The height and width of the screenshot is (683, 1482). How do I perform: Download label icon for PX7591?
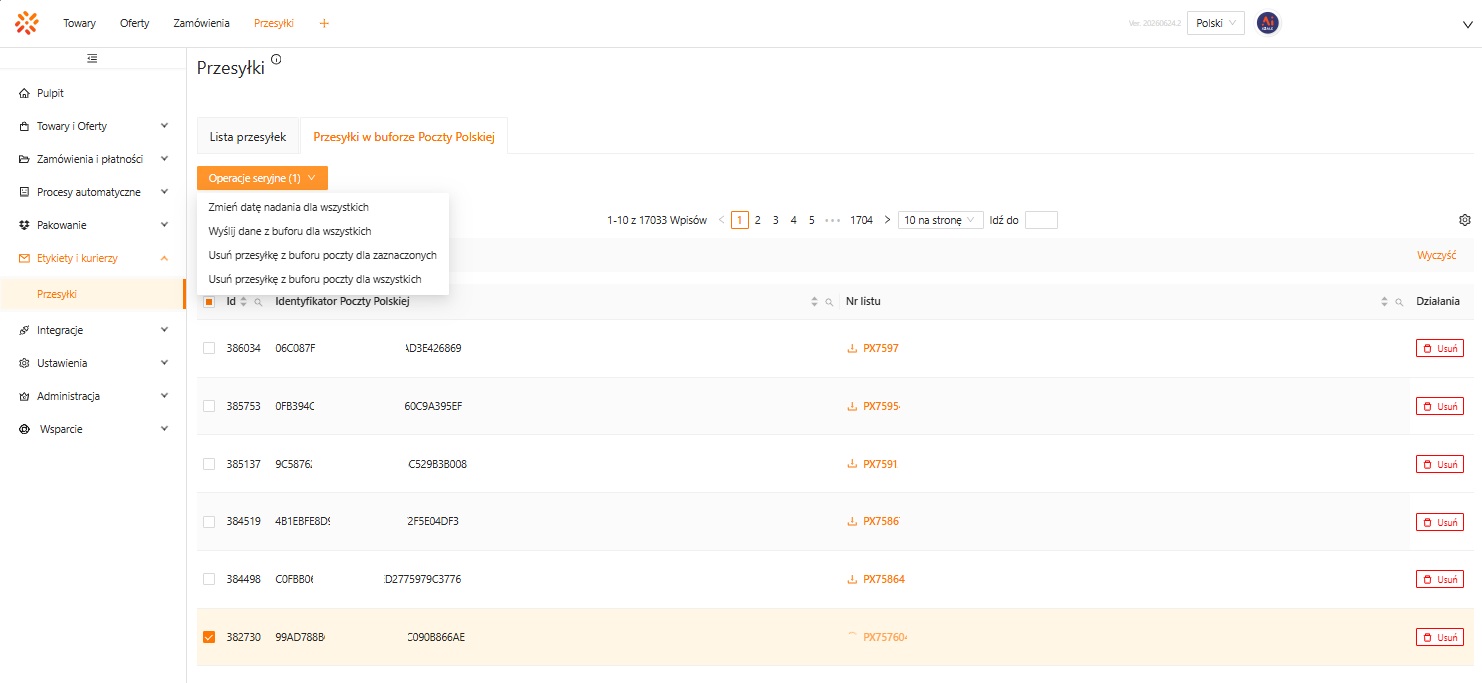(852, 465)
